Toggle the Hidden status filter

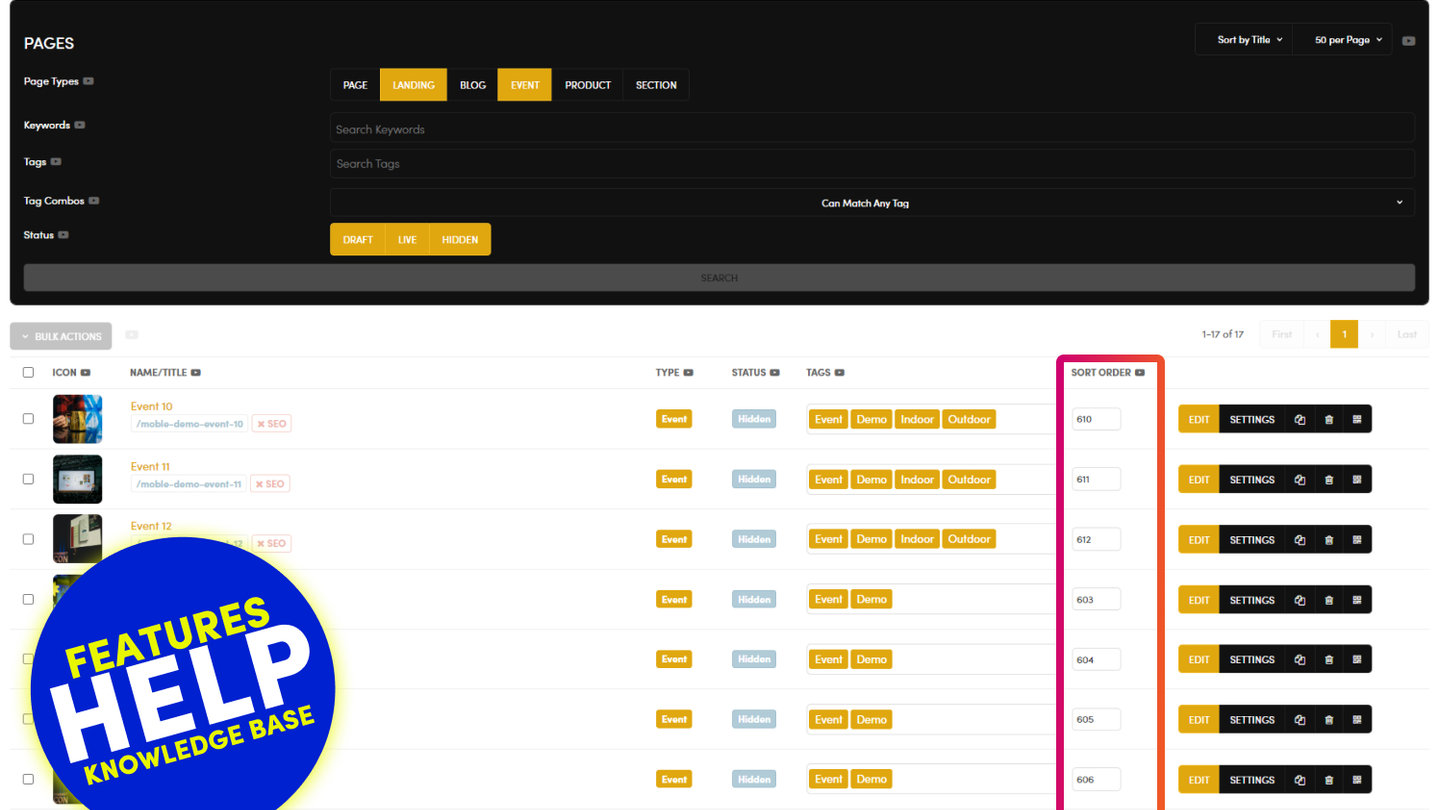(460, 240)
